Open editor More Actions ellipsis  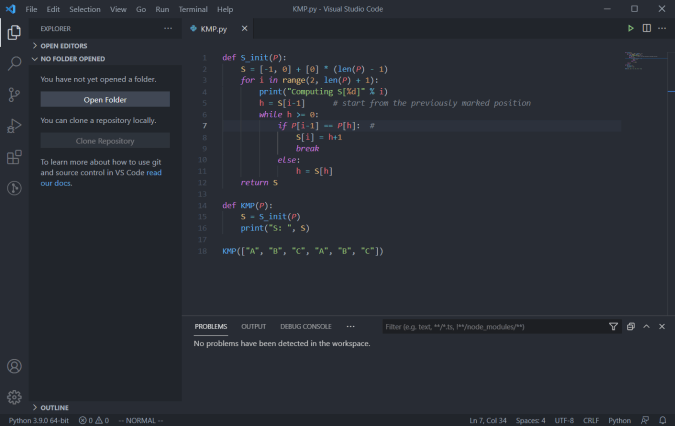coord(662,28)
